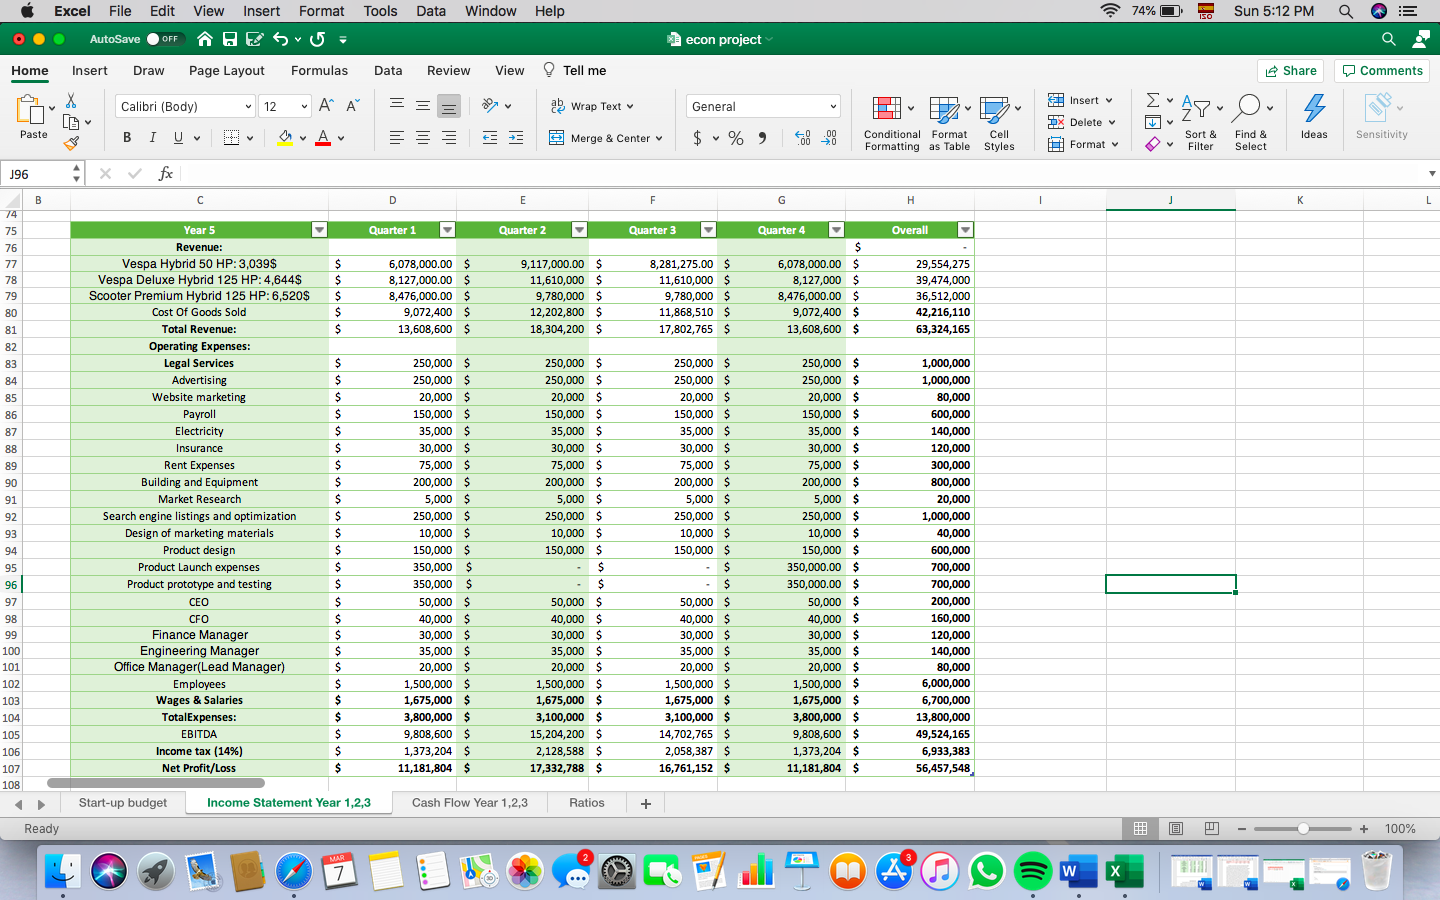Open the filter arrow on Overall column
This screenshot has height=900, width=1440.
[965, 229]
